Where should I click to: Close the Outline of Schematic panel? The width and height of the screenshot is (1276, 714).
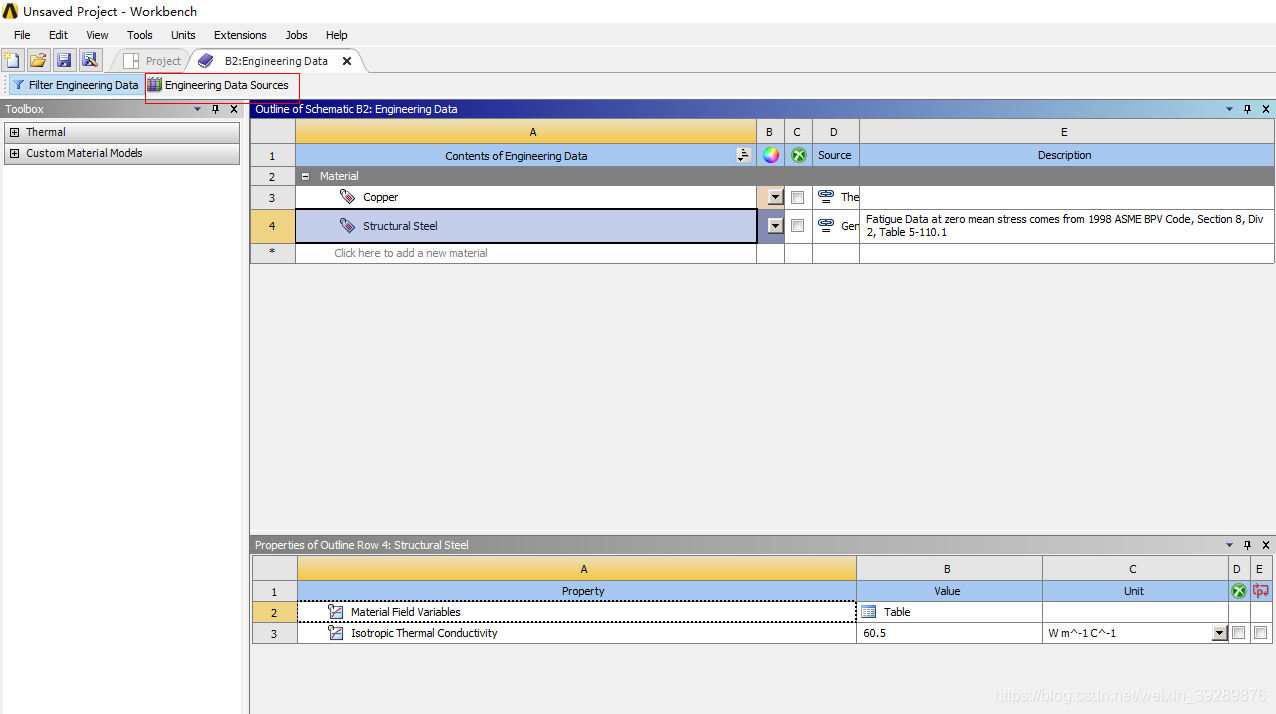pyautogui.click(x=1265, y=109)
